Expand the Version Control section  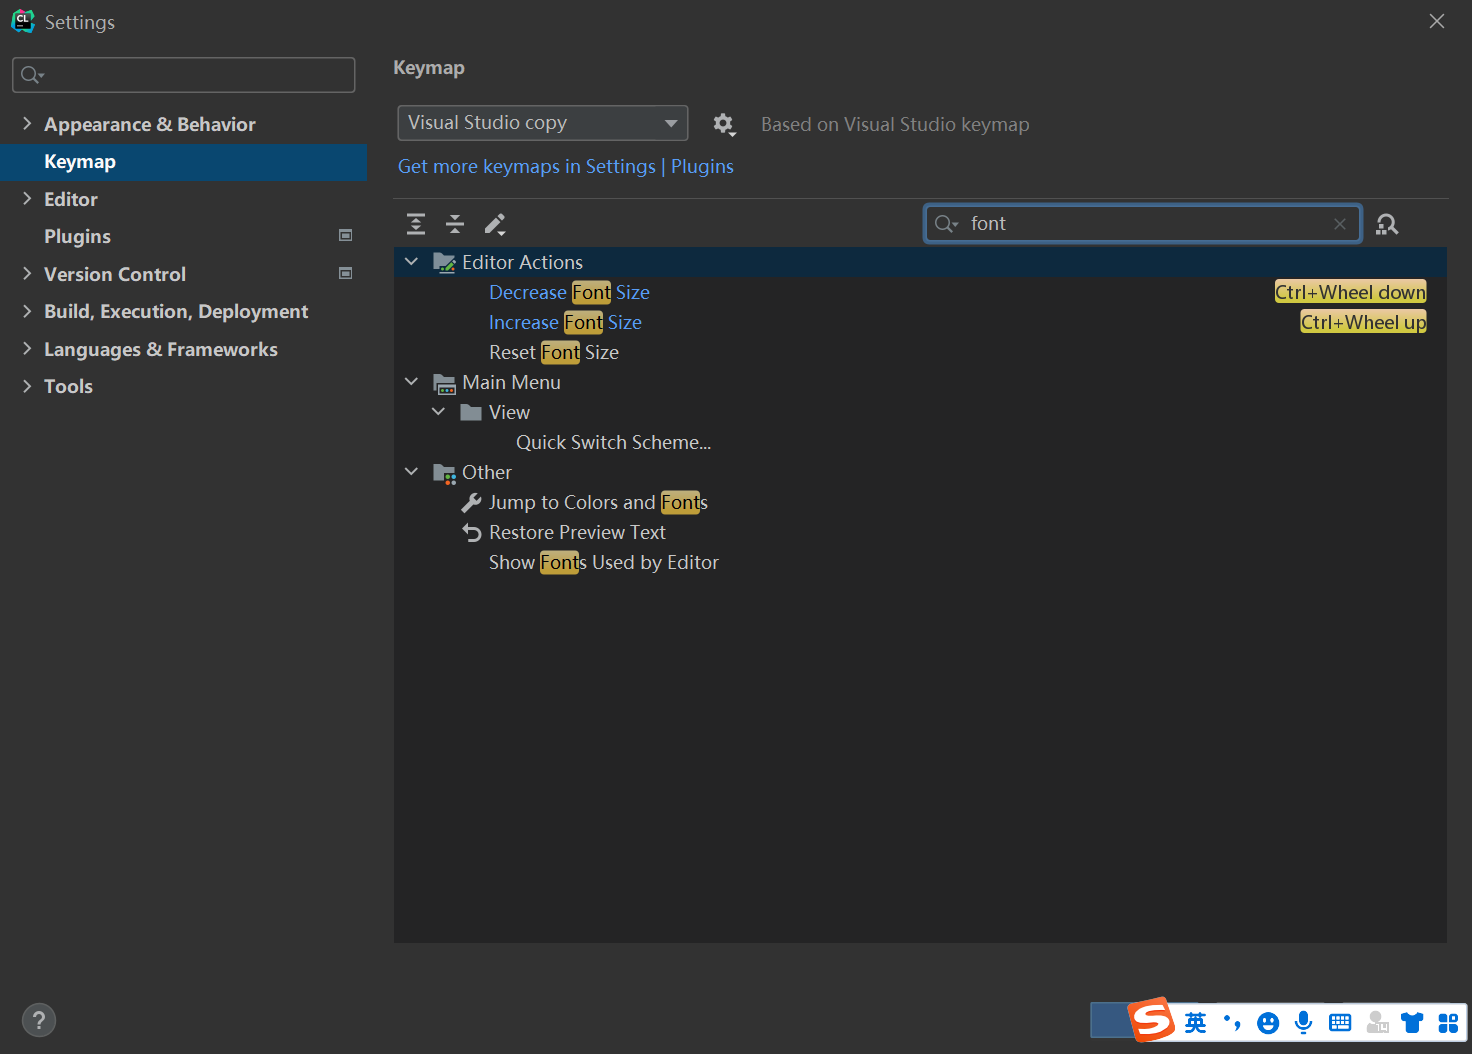(x=27, y=273)
